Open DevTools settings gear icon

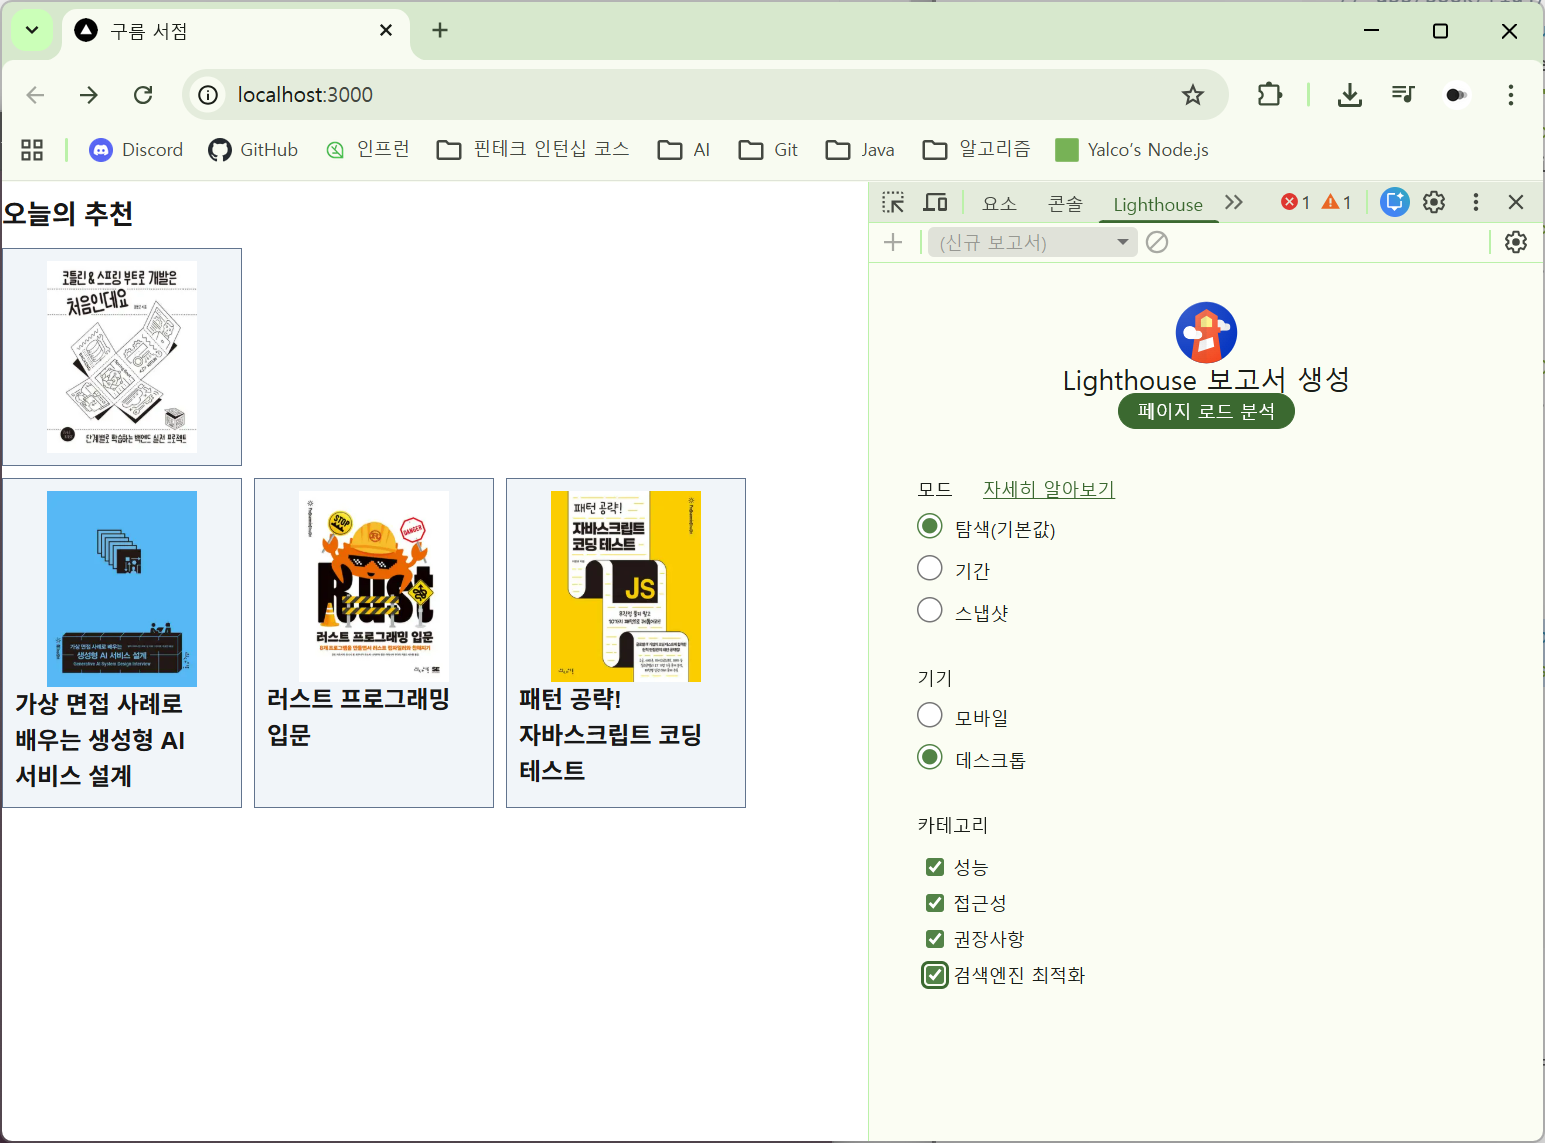pyautogui.click(x=1434, y=202)
